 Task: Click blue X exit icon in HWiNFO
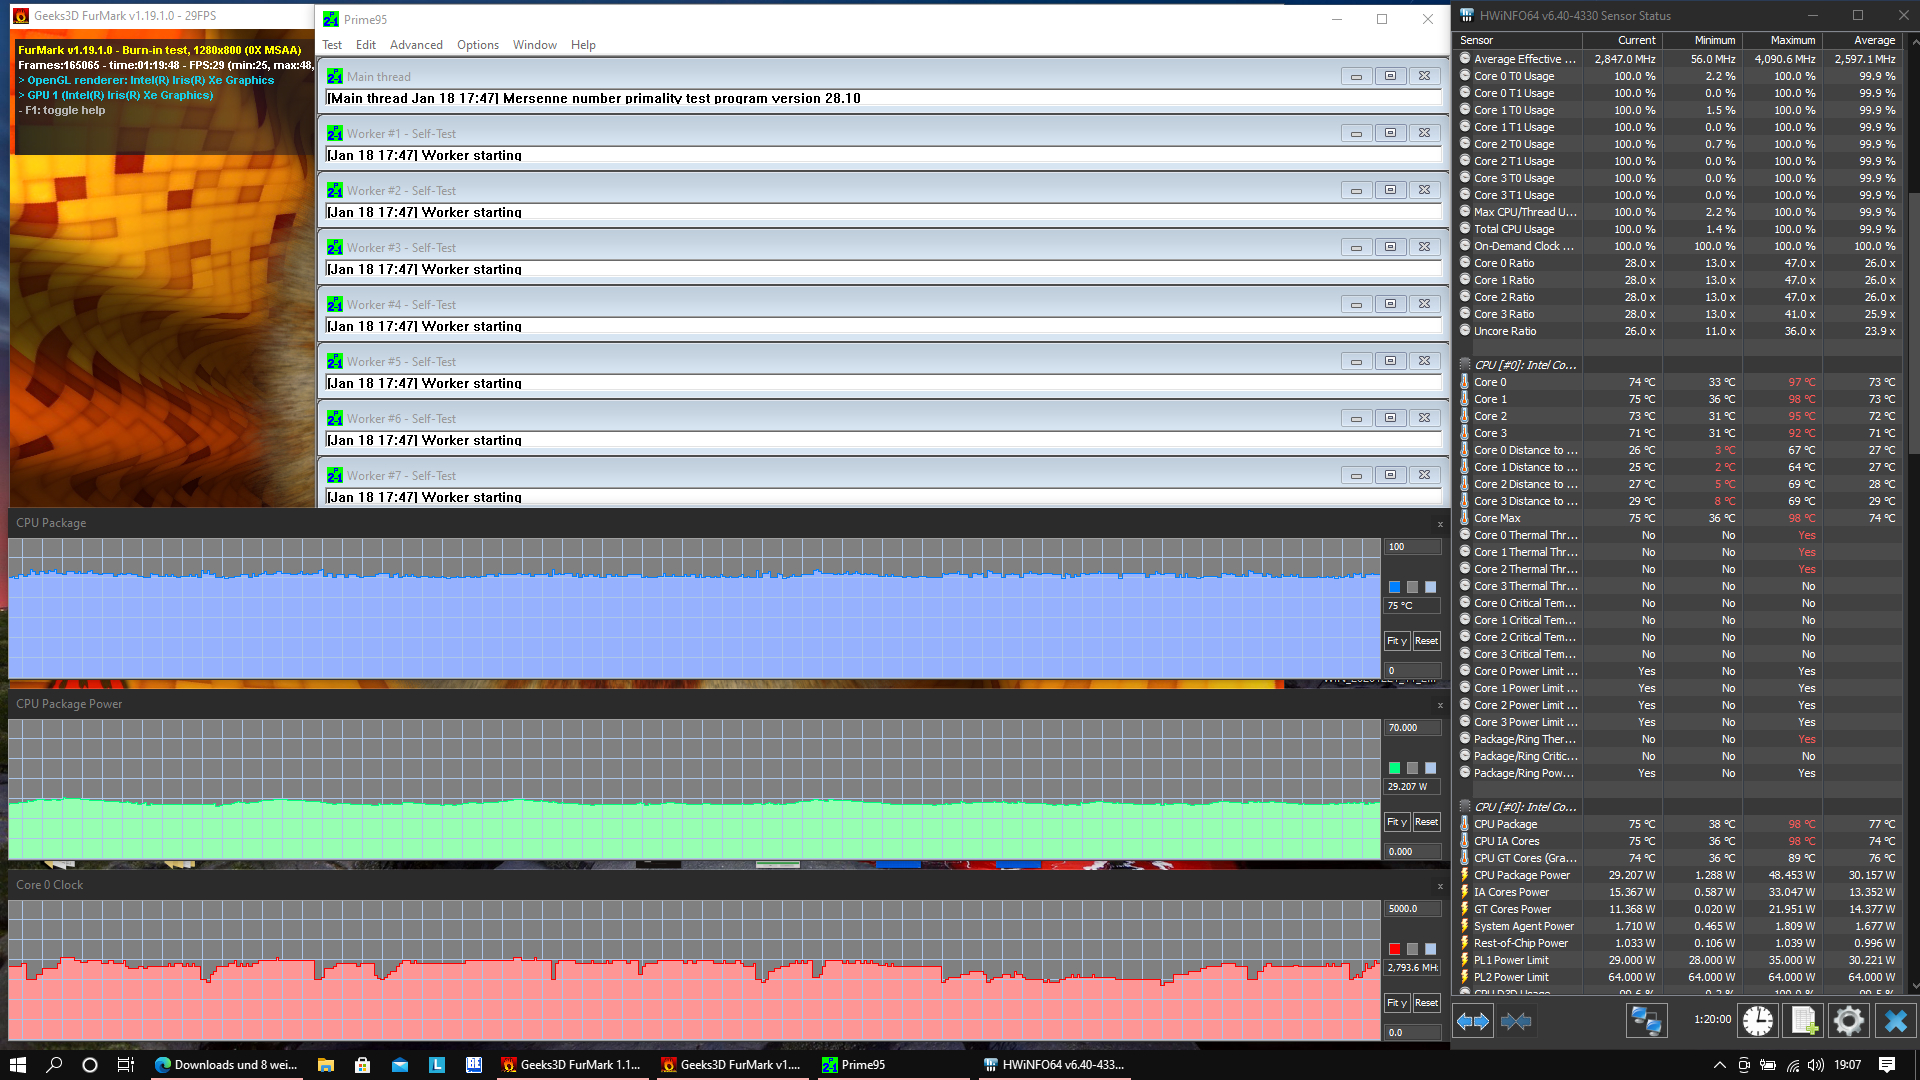point(1895,1021)
